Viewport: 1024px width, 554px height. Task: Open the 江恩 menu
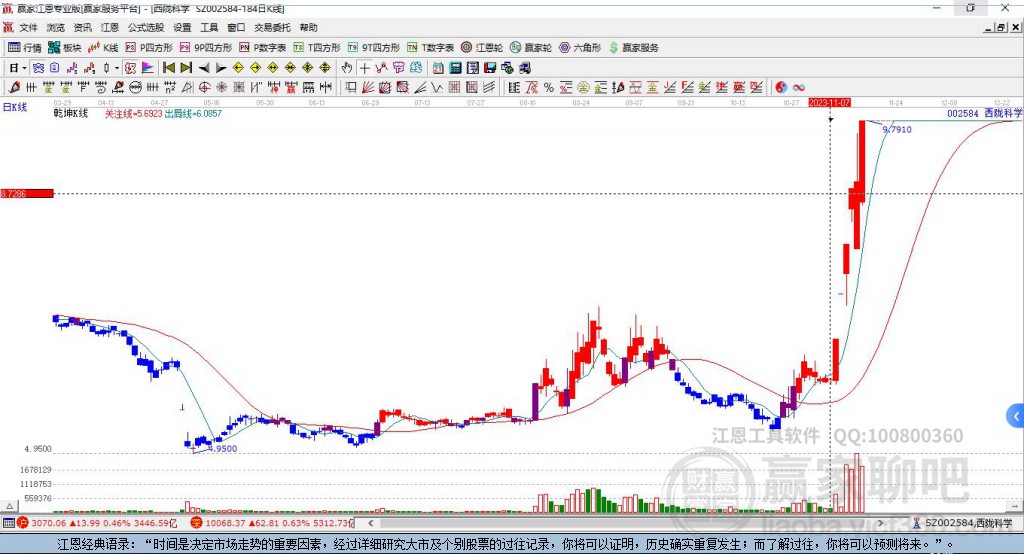[x=110, y=27]
